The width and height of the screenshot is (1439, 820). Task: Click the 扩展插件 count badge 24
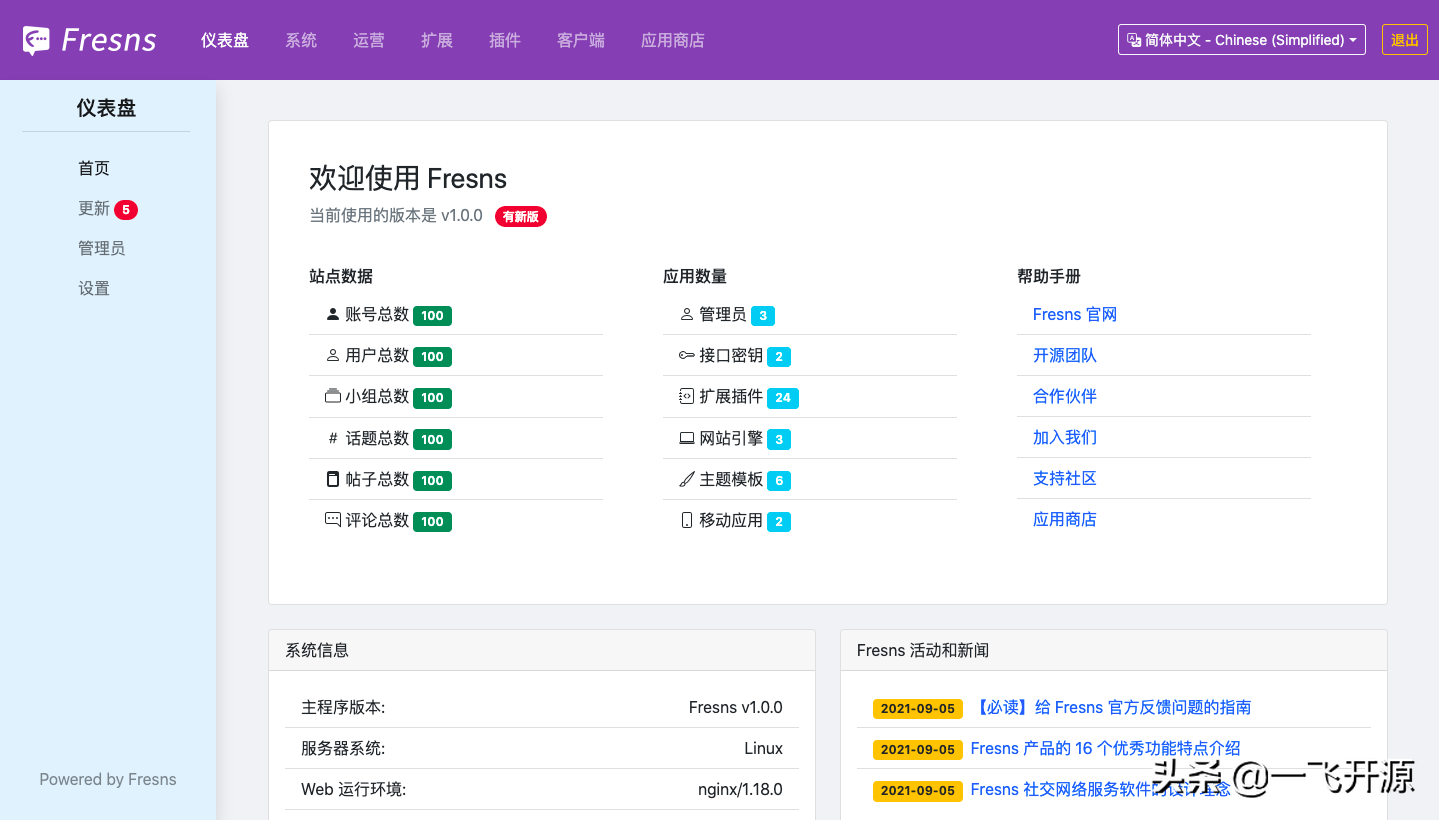783,398
